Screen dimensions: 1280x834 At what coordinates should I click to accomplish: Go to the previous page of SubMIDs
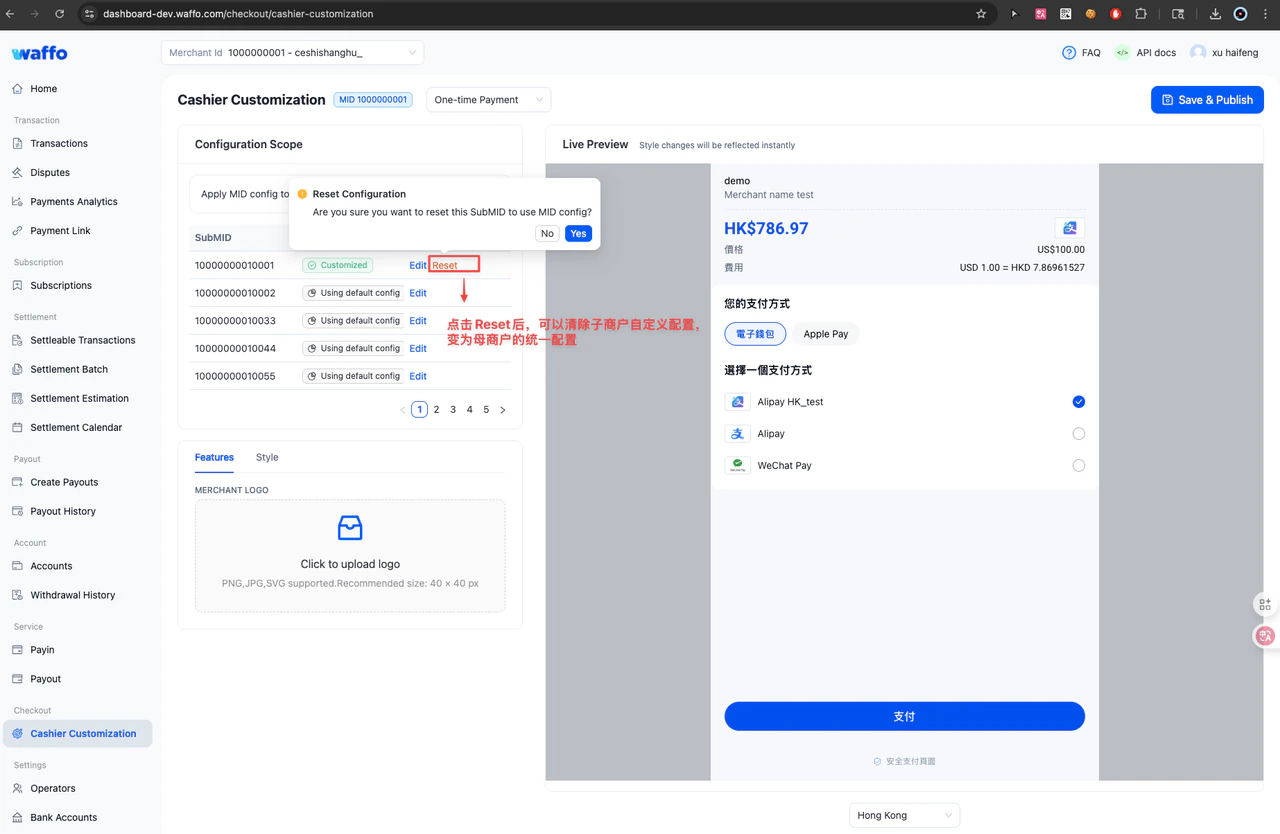pos(403,410)
